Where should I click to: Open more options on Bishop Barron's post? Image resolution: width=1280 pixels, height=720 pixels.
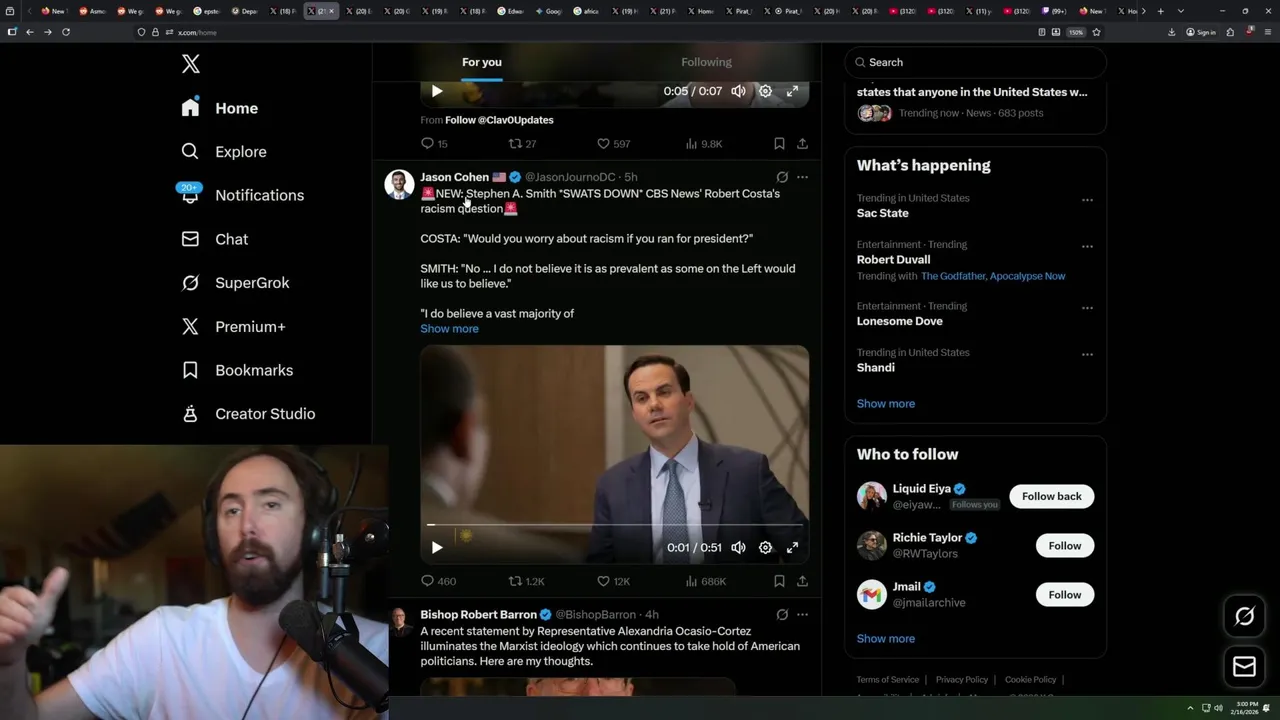pyautogui.click(x=802, y=615)
